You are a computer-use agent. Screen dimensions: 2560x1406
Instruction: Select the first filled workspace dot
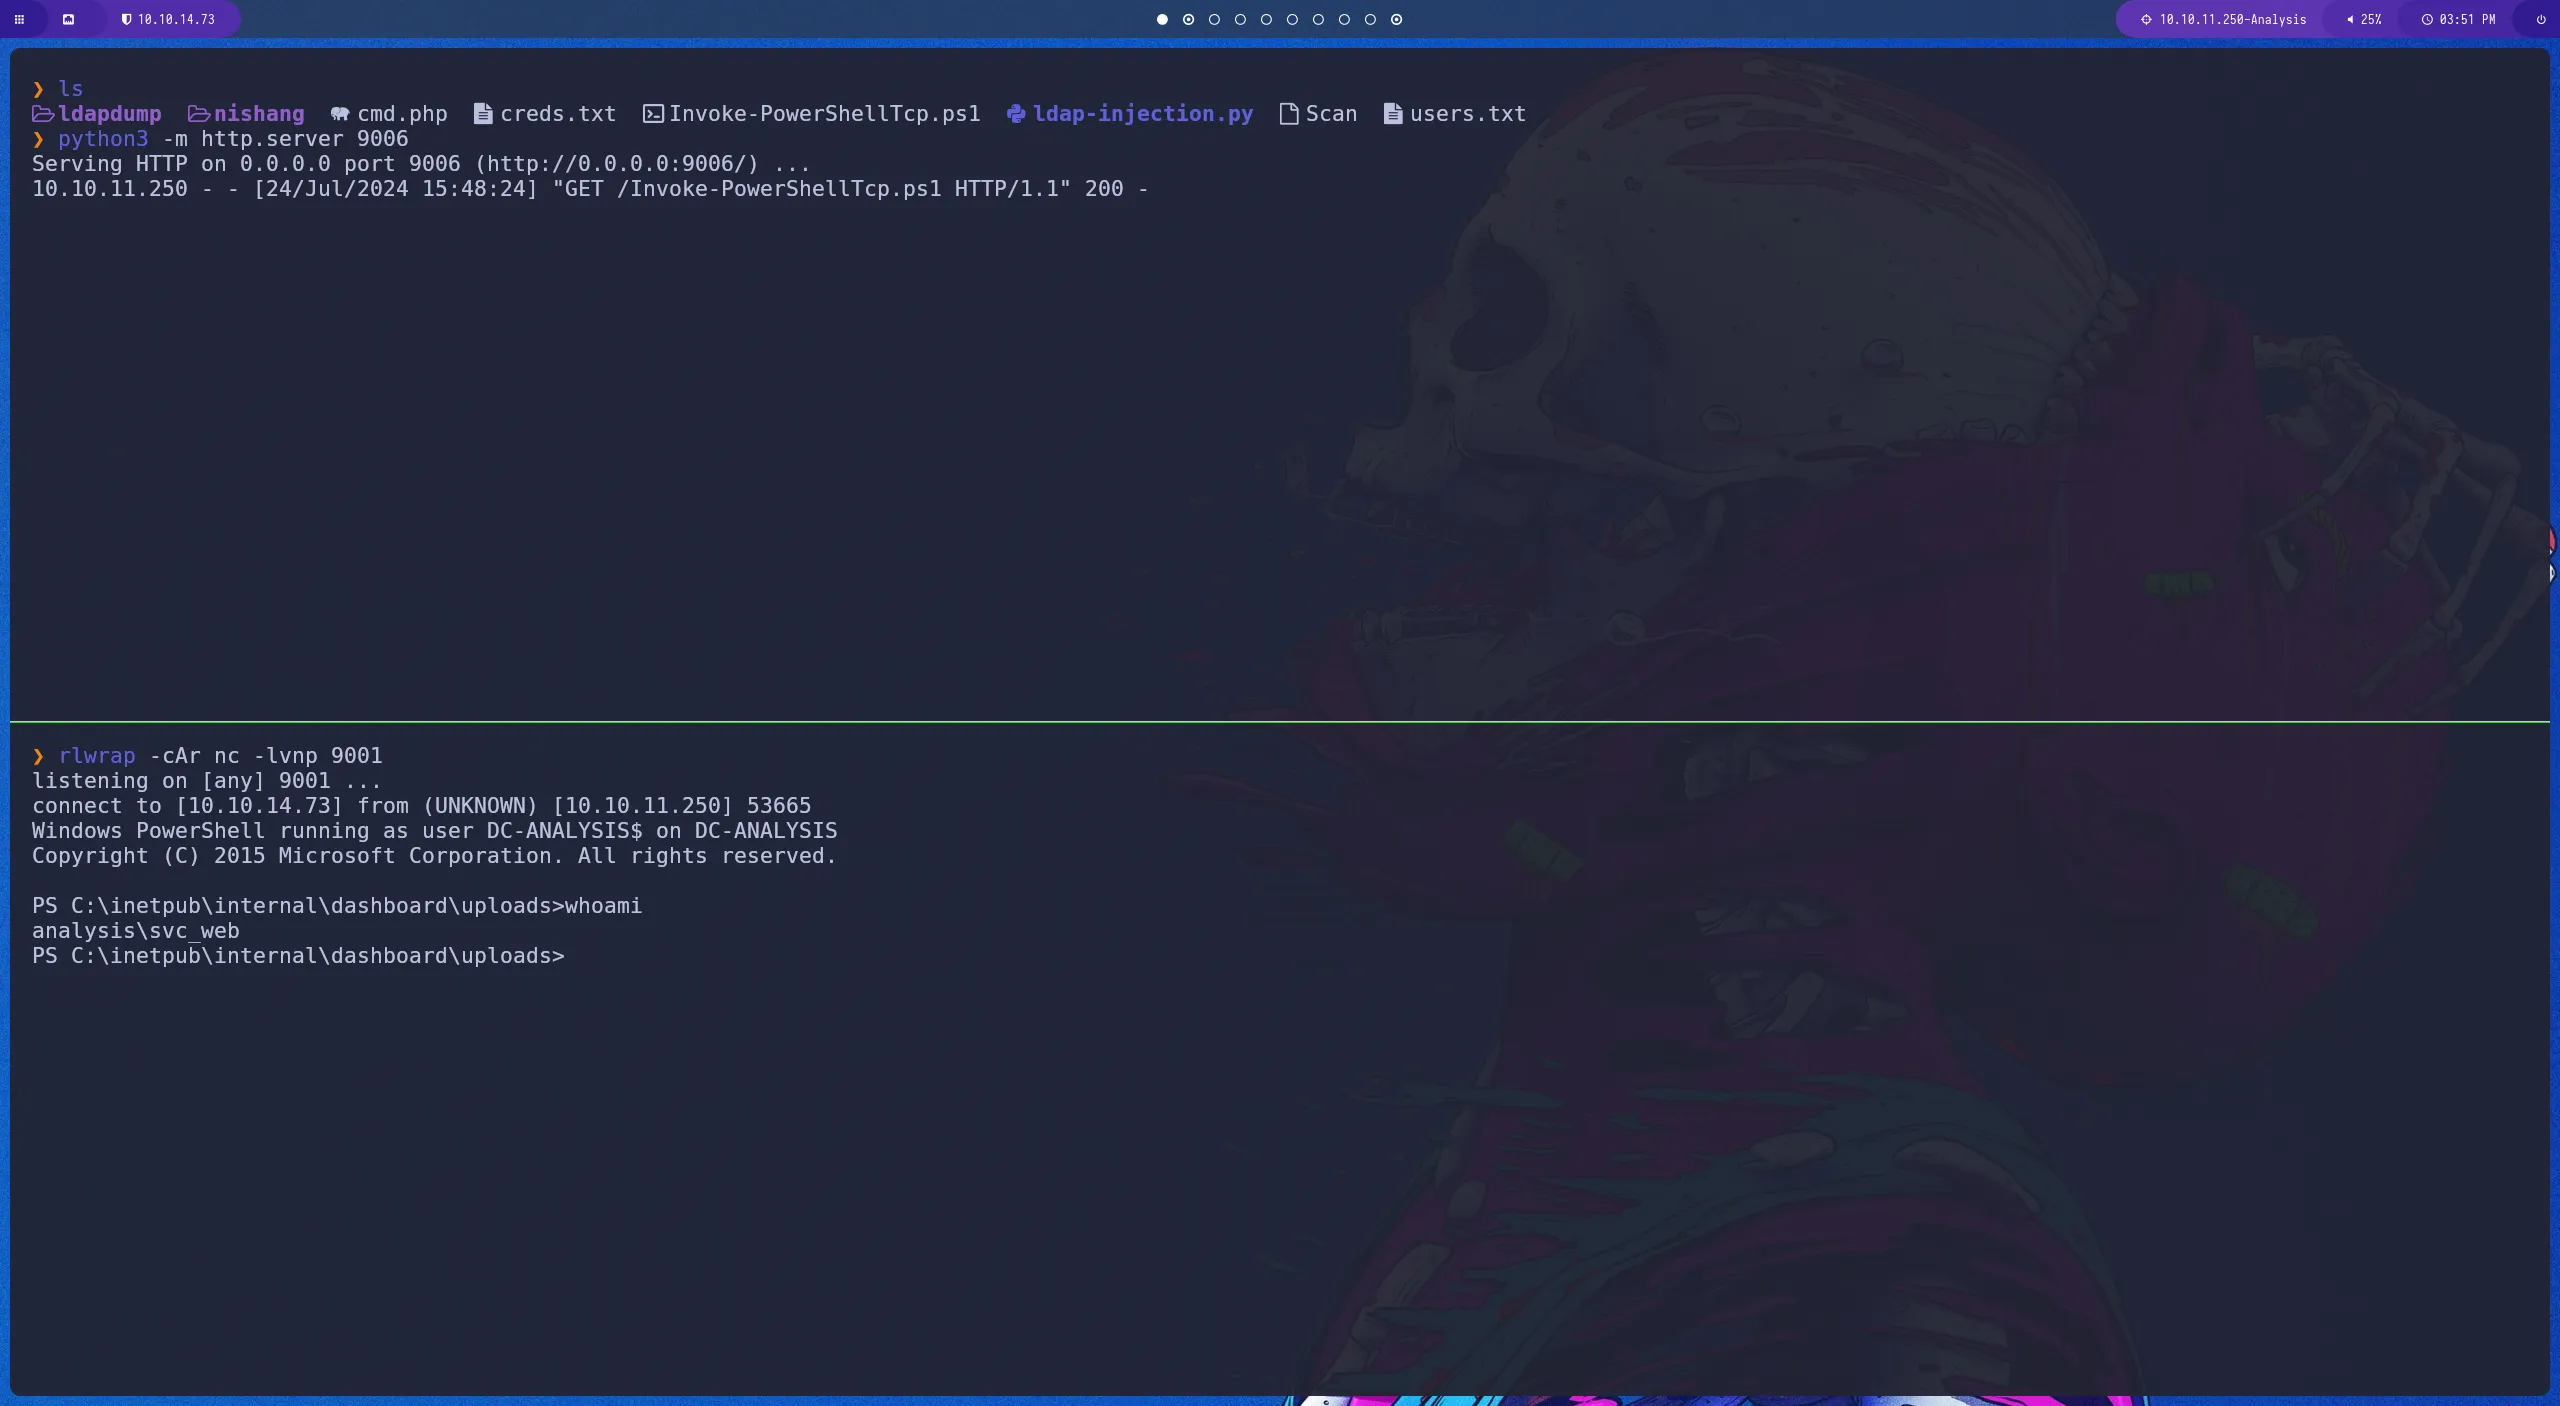[1162, 19]
